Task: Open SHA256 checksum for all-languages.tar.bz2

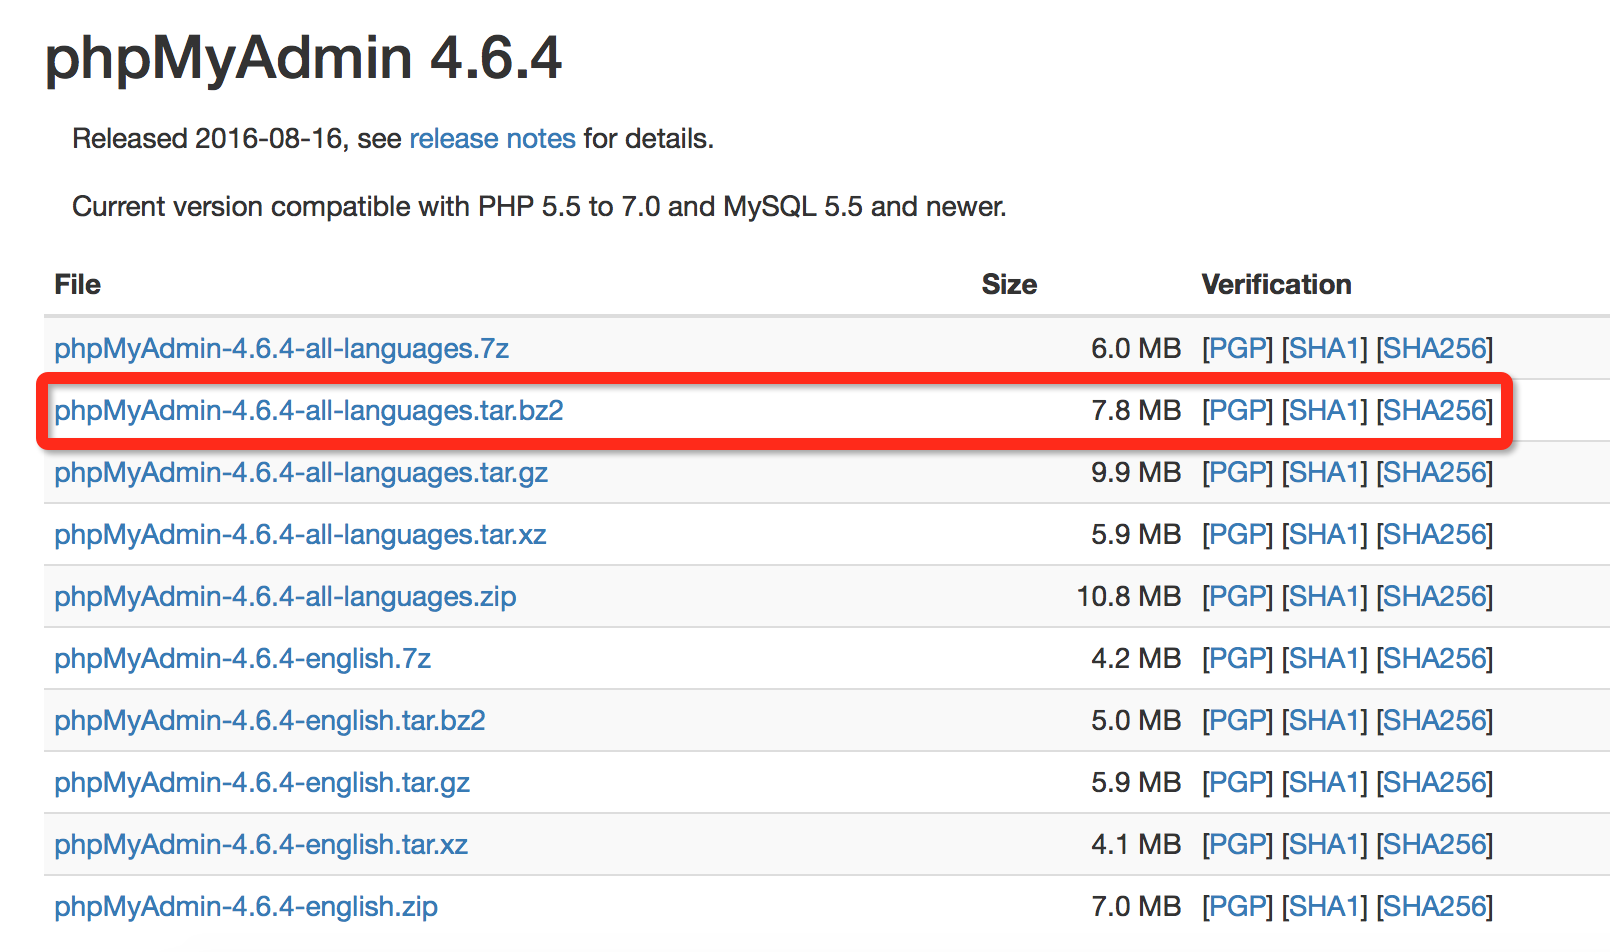Action: pyautogui.click(x=1435, y=410)
